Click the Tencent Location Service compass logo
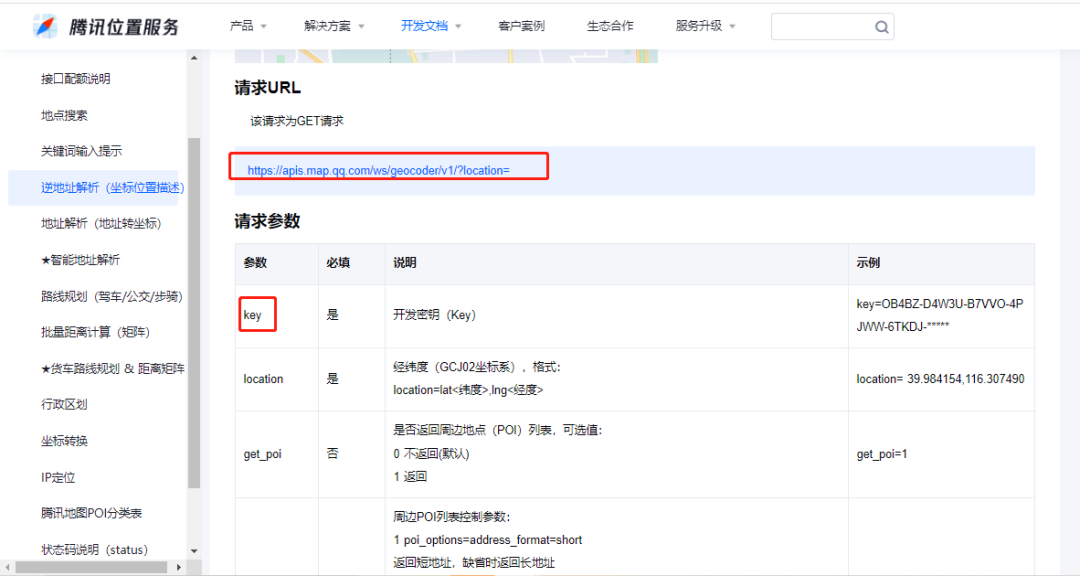The image size is (1080, 576). pos(43,25)
